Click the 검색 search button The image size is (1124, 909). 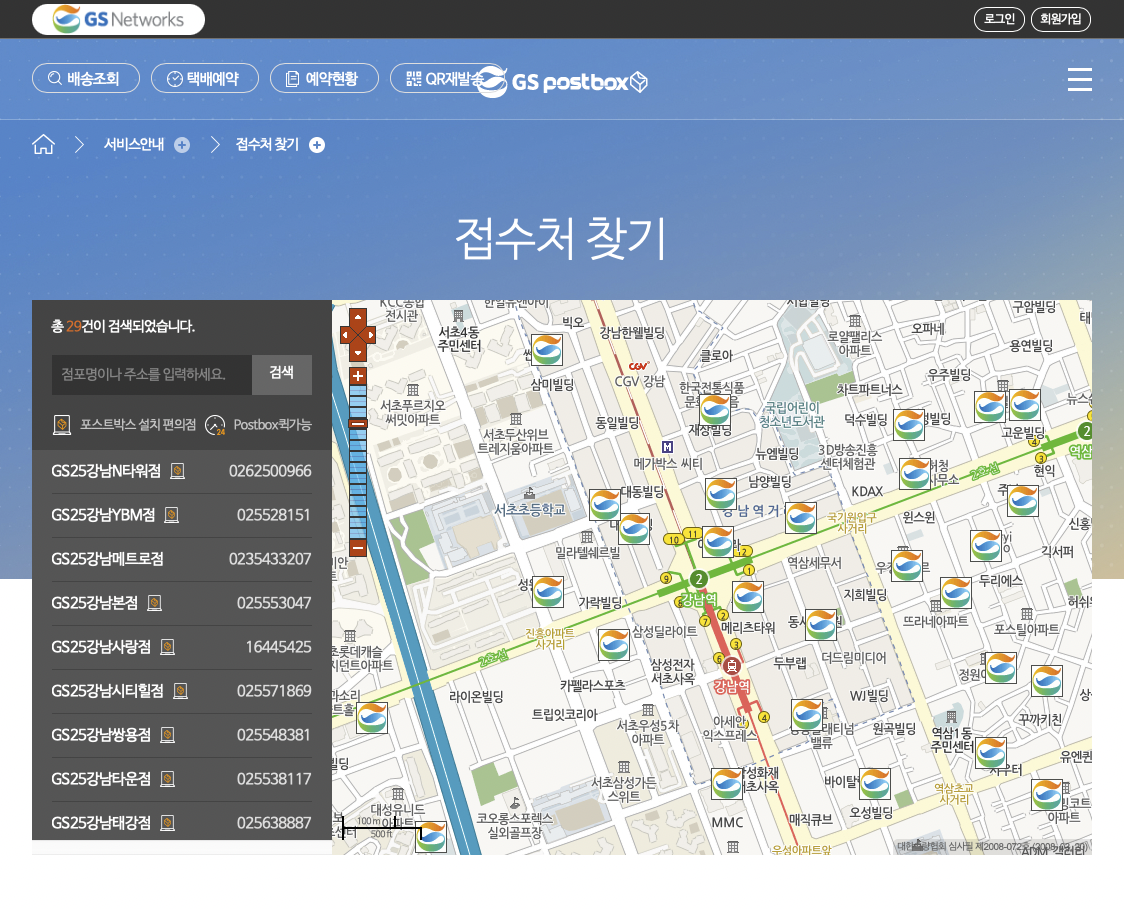pyautogui.click(x=282, y=374)
